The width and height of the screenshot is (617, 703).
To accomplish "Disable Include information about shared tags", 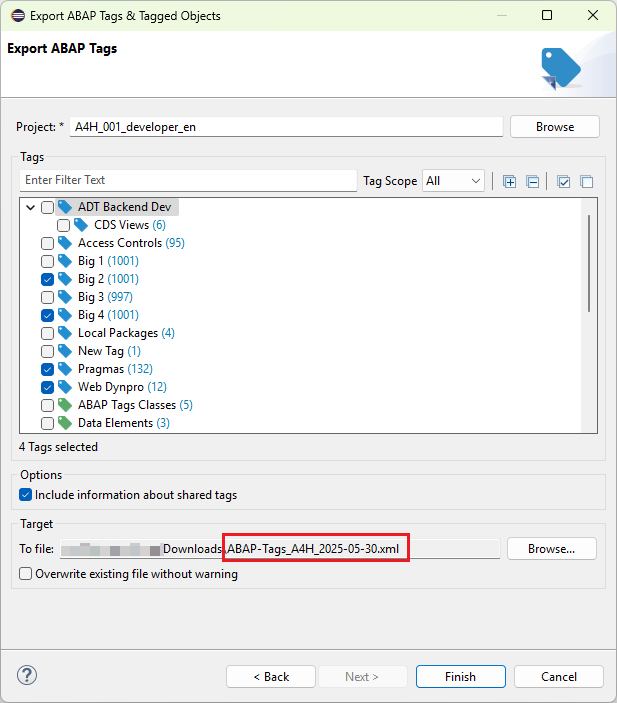I will (26, 495).
